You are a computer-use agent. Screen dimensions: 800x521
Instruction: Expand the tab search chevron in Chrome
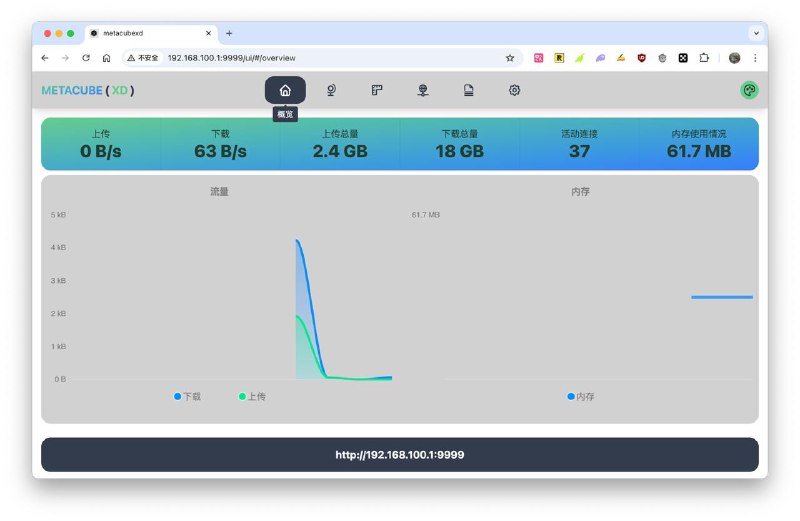(x=756, y=33)
